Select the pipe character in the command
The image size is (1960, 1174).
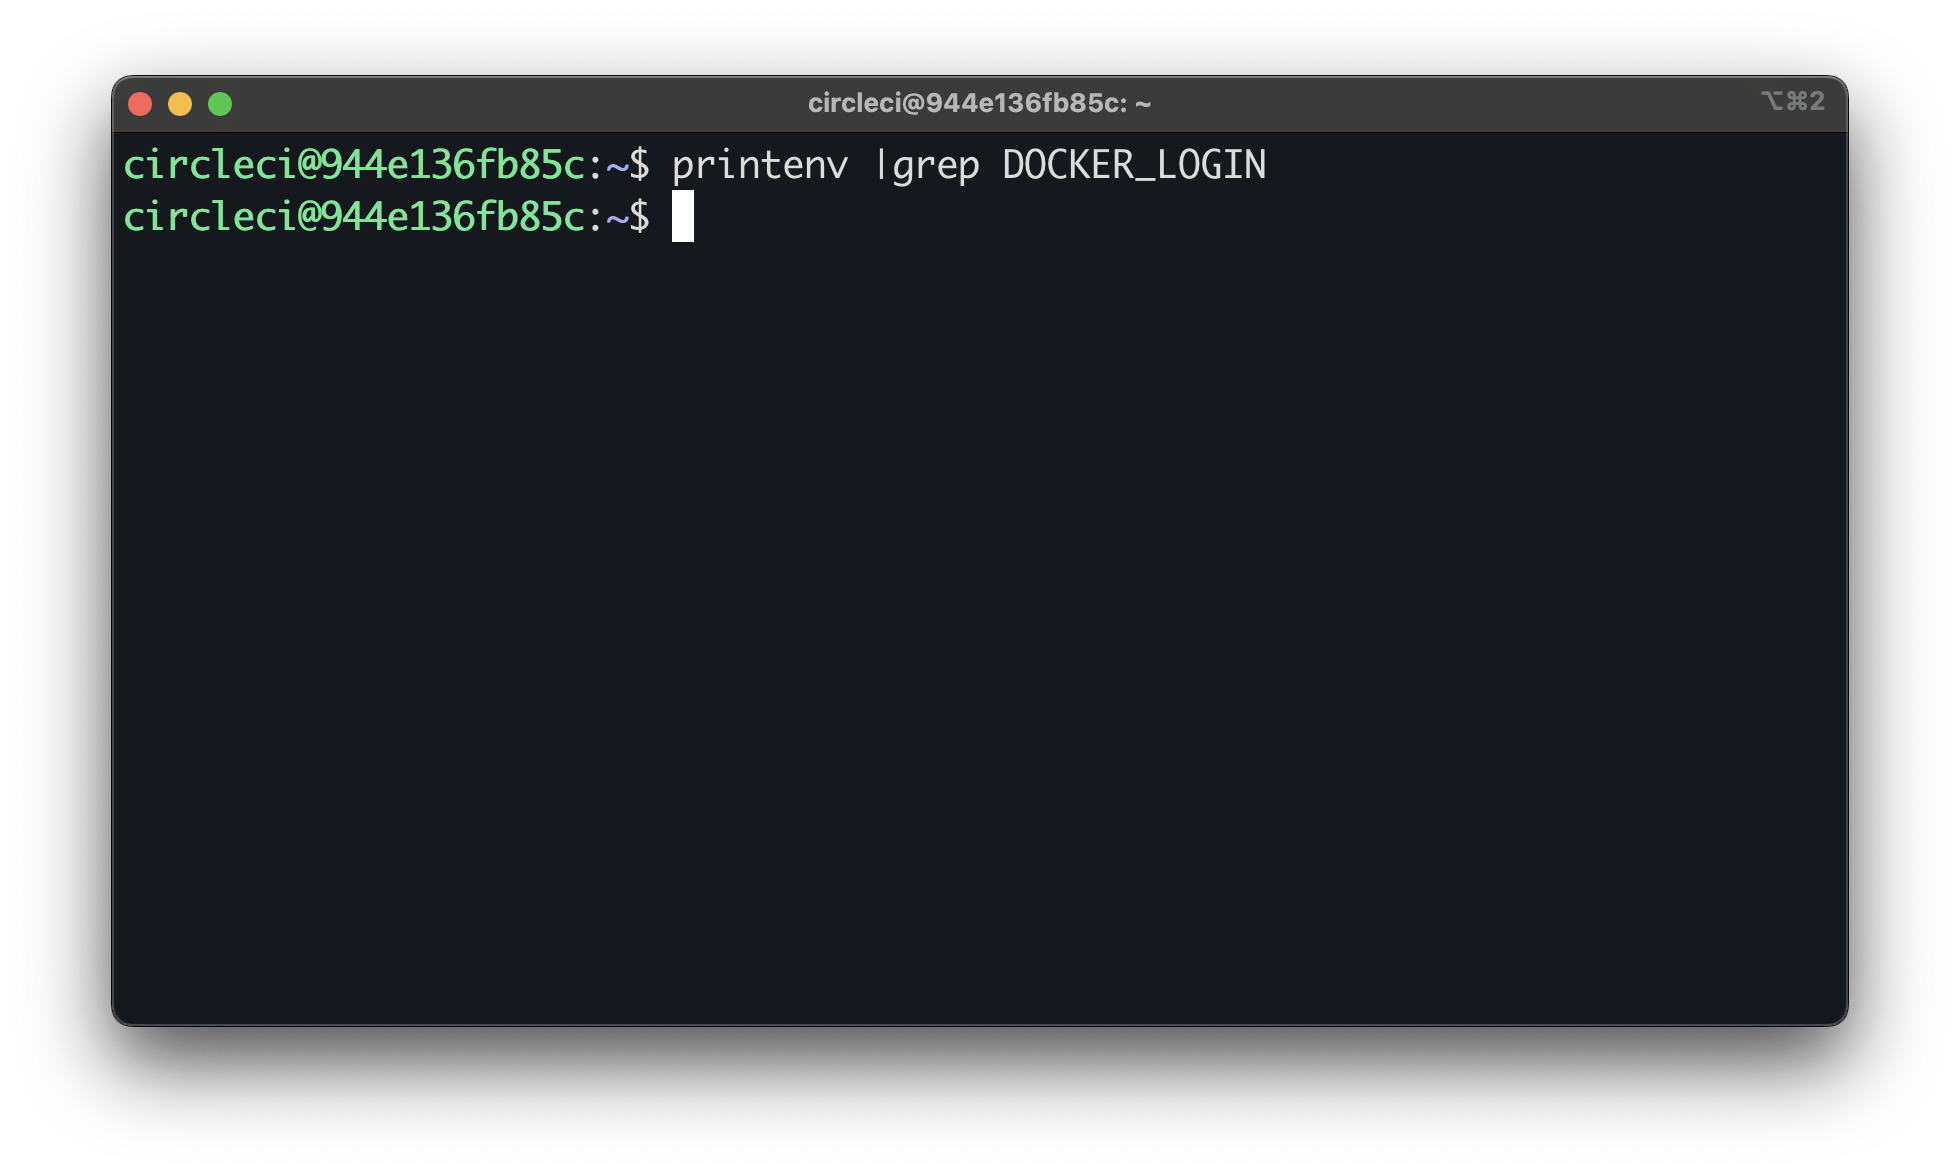880,165
